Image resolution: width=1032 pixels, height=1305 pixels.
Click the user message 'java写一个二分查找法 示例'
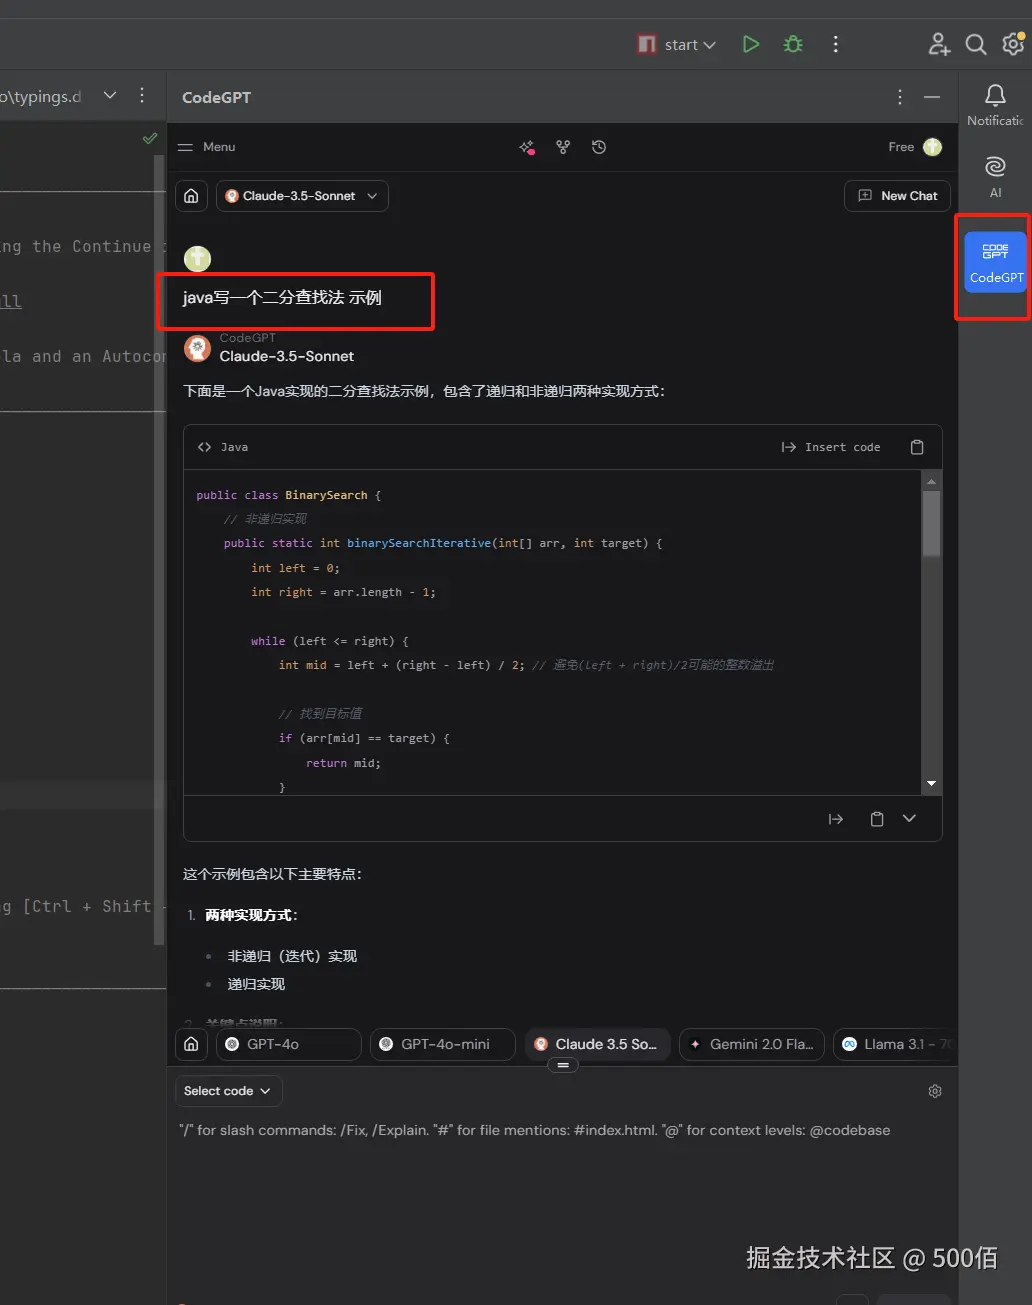click(x=282, y=298)
